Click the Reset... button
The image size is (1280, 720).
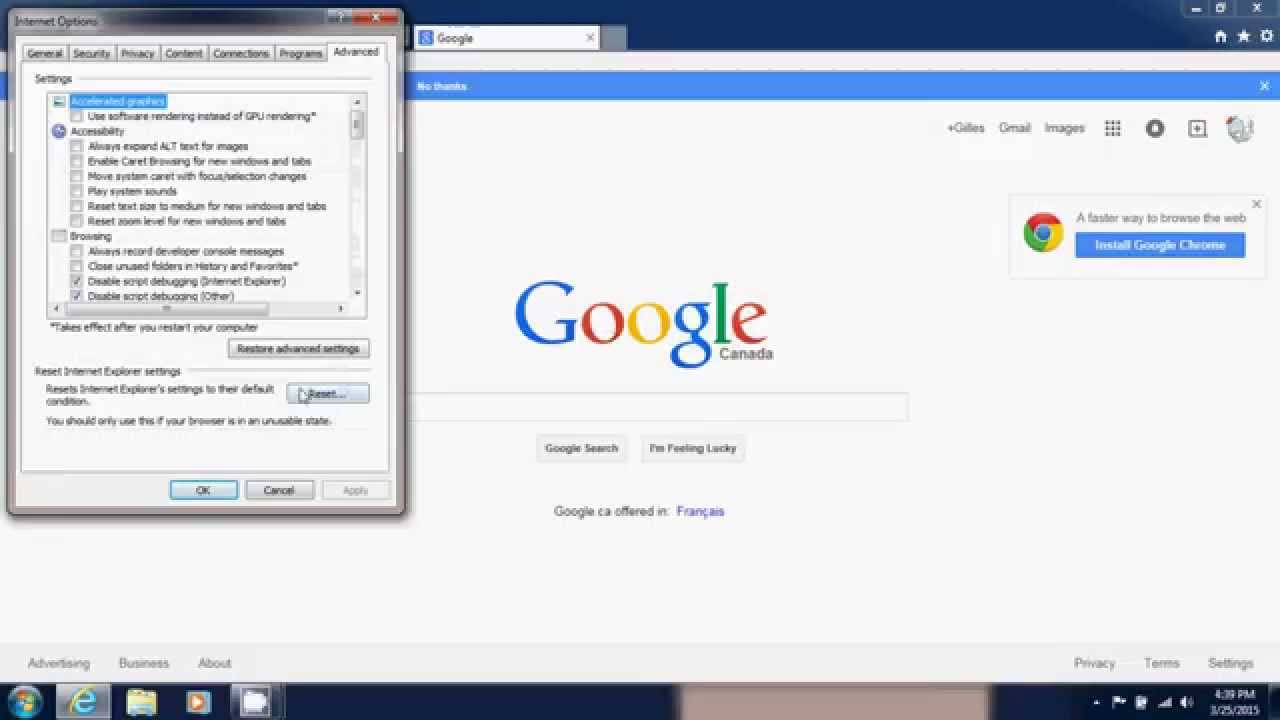click(x=328, y=394)
